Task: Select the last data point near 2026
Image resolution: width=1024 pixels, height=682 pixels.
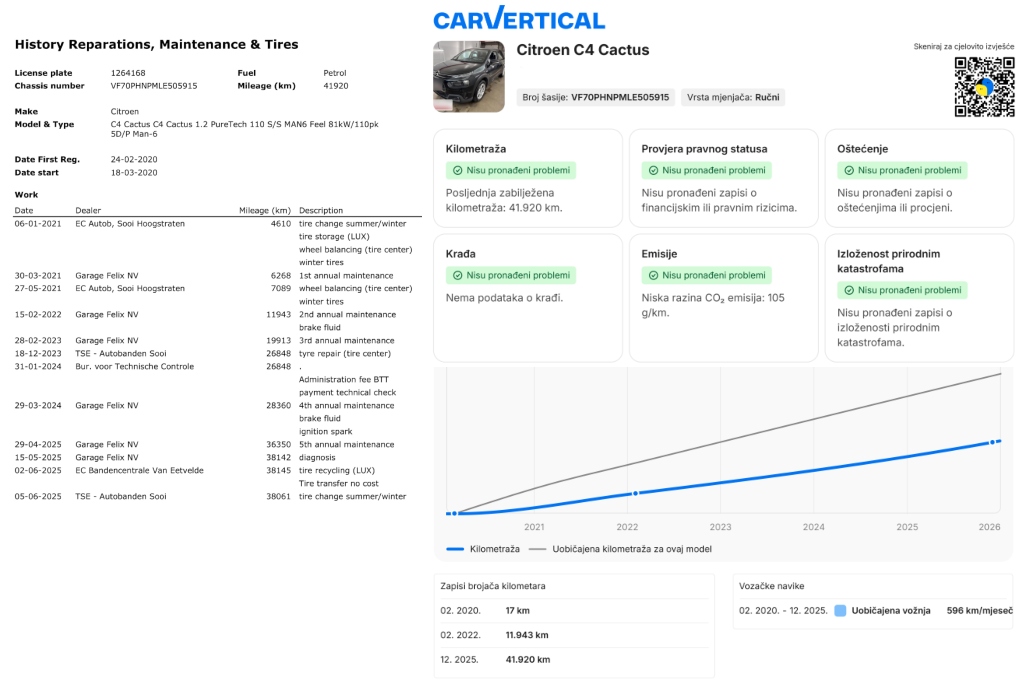Action: 992,442
